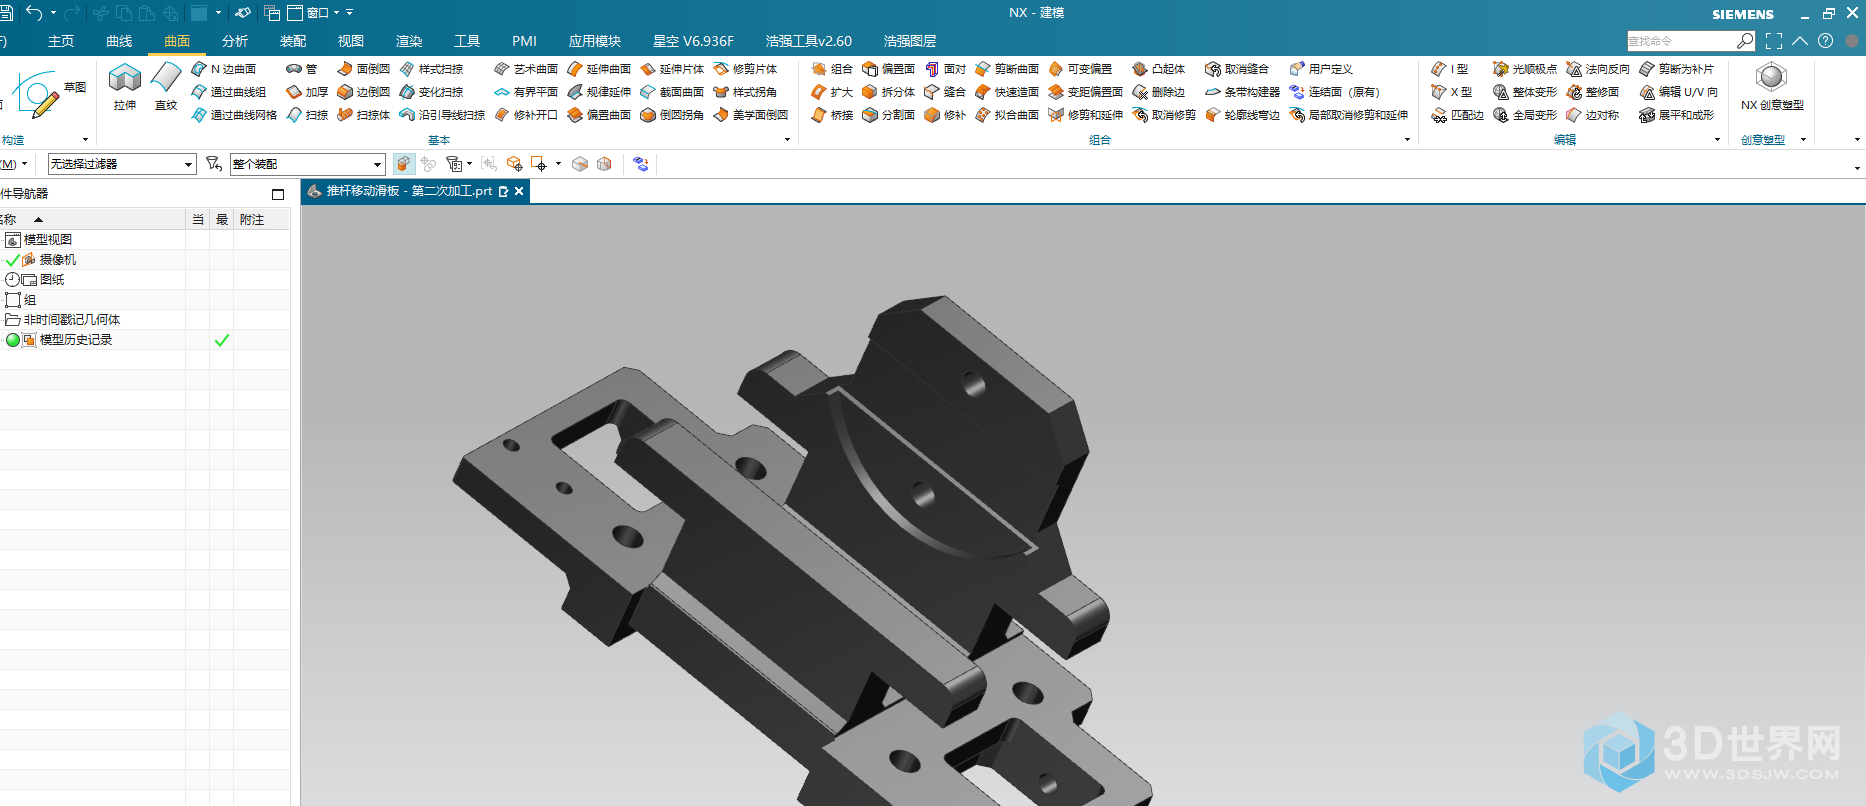1866x806 pixels.
Task: Click the 法向反向 reverse normal tool
Action: tap(1598, 69)
